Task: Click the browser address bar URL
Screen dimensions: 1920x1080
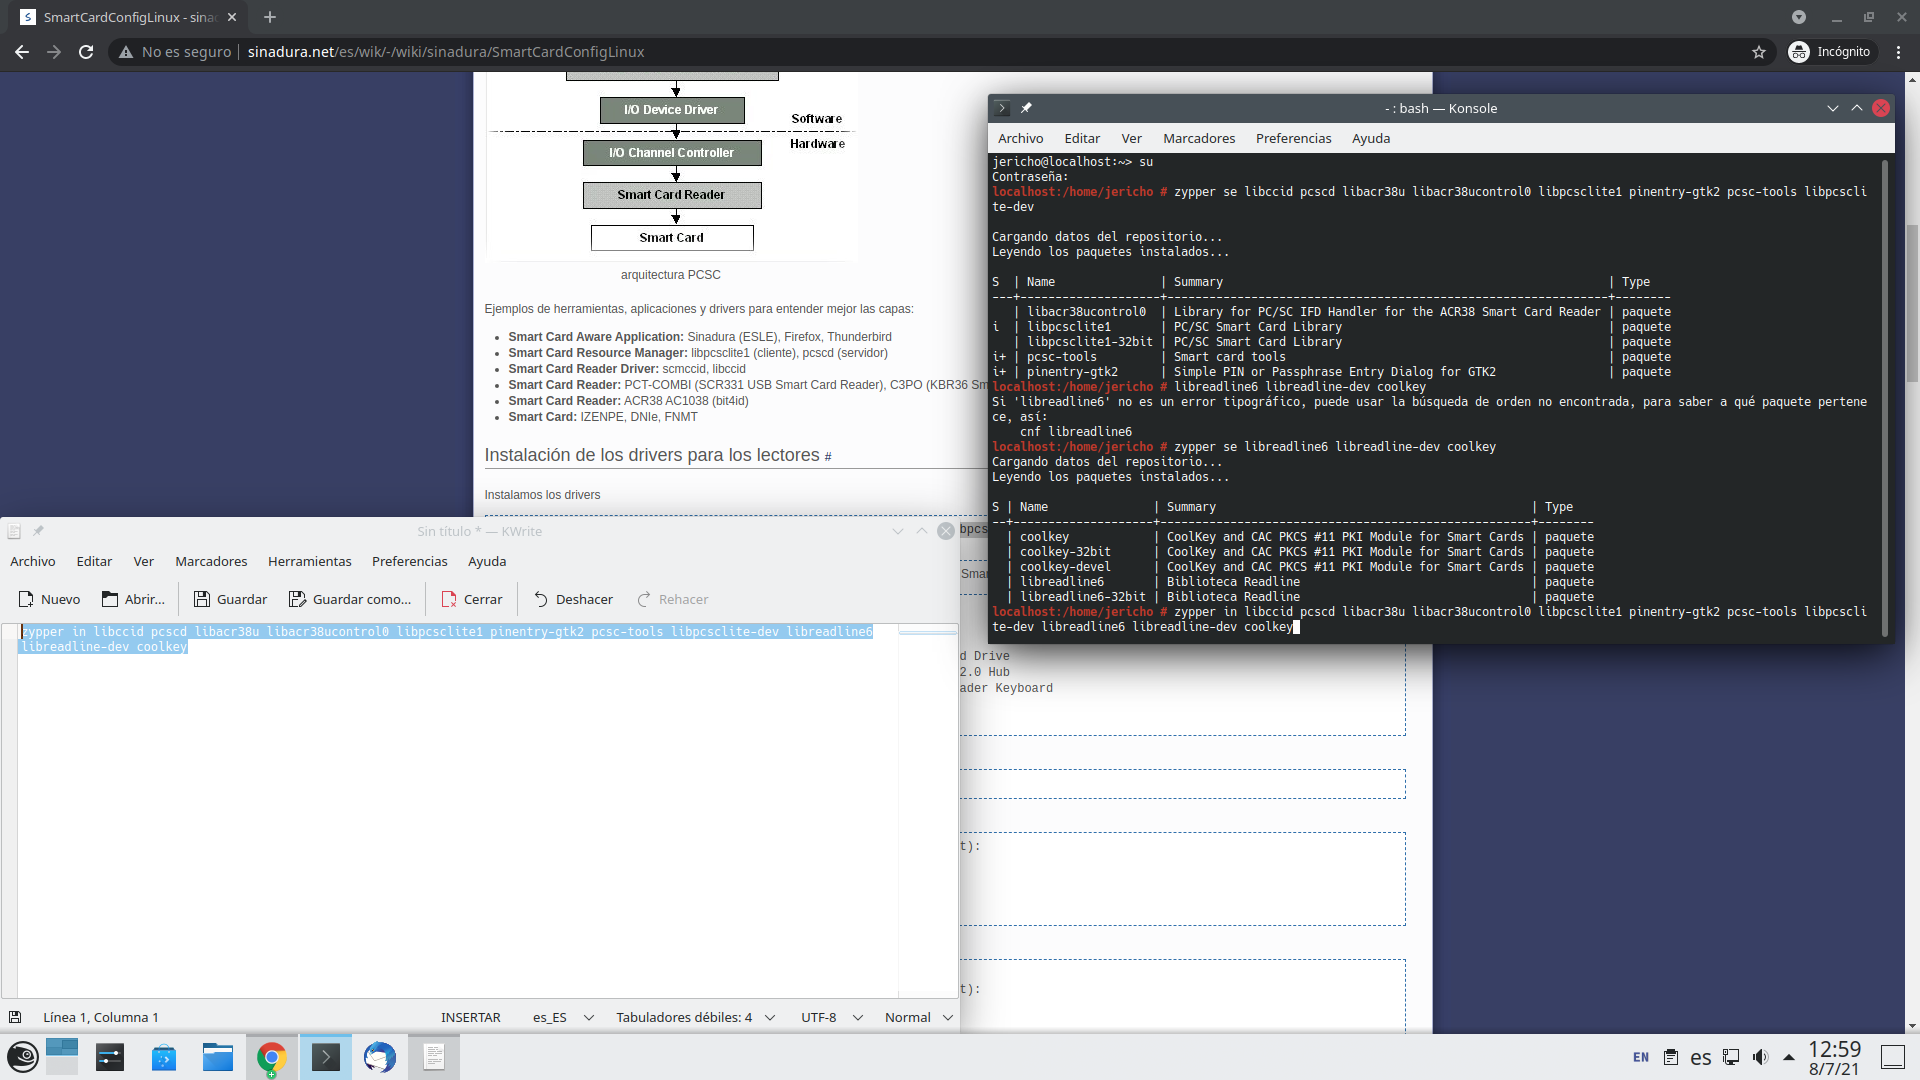Action: [446, 52]
